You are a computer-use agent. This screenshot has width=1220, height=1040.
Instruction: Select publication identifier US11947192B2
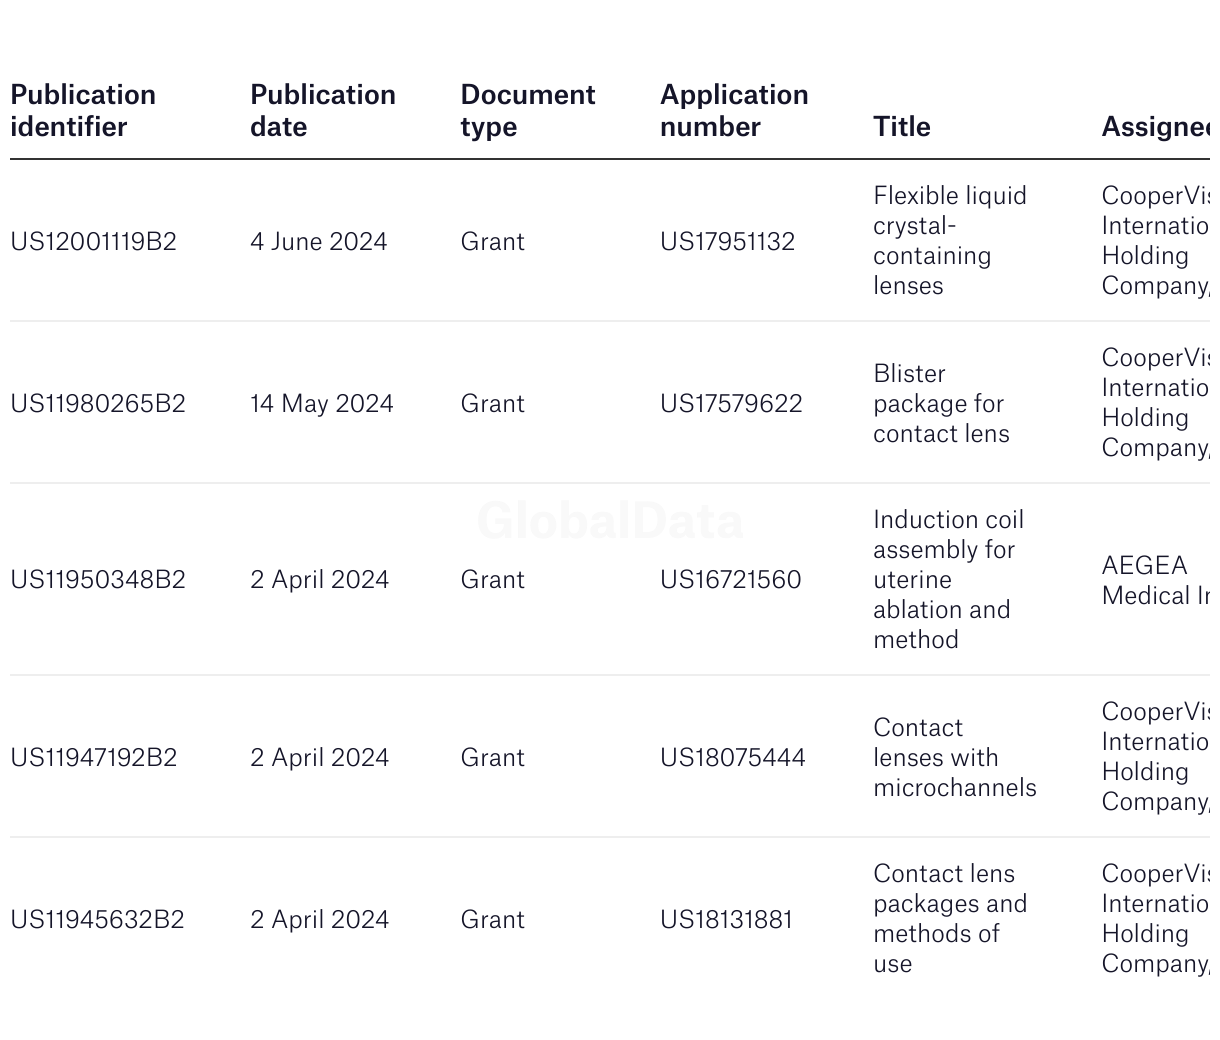click(94, 758)
